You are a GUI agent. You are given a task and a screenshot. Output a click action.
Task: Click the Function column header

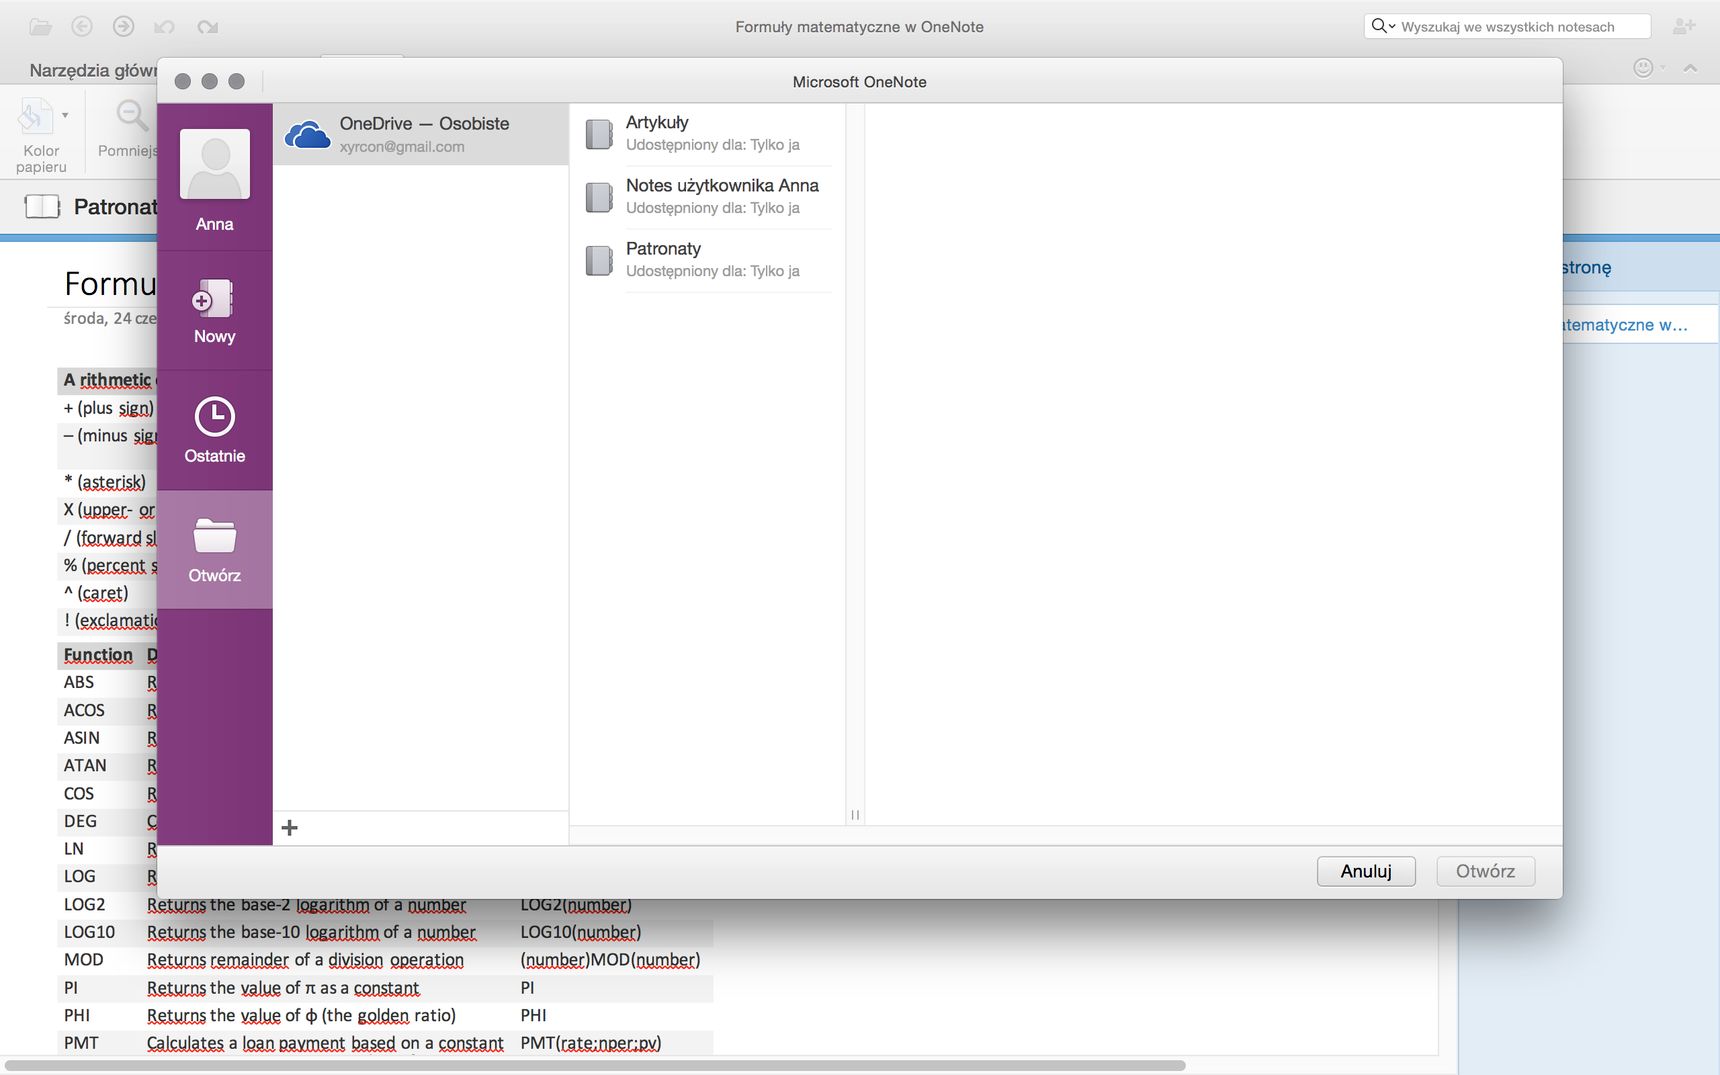point(98,655)
